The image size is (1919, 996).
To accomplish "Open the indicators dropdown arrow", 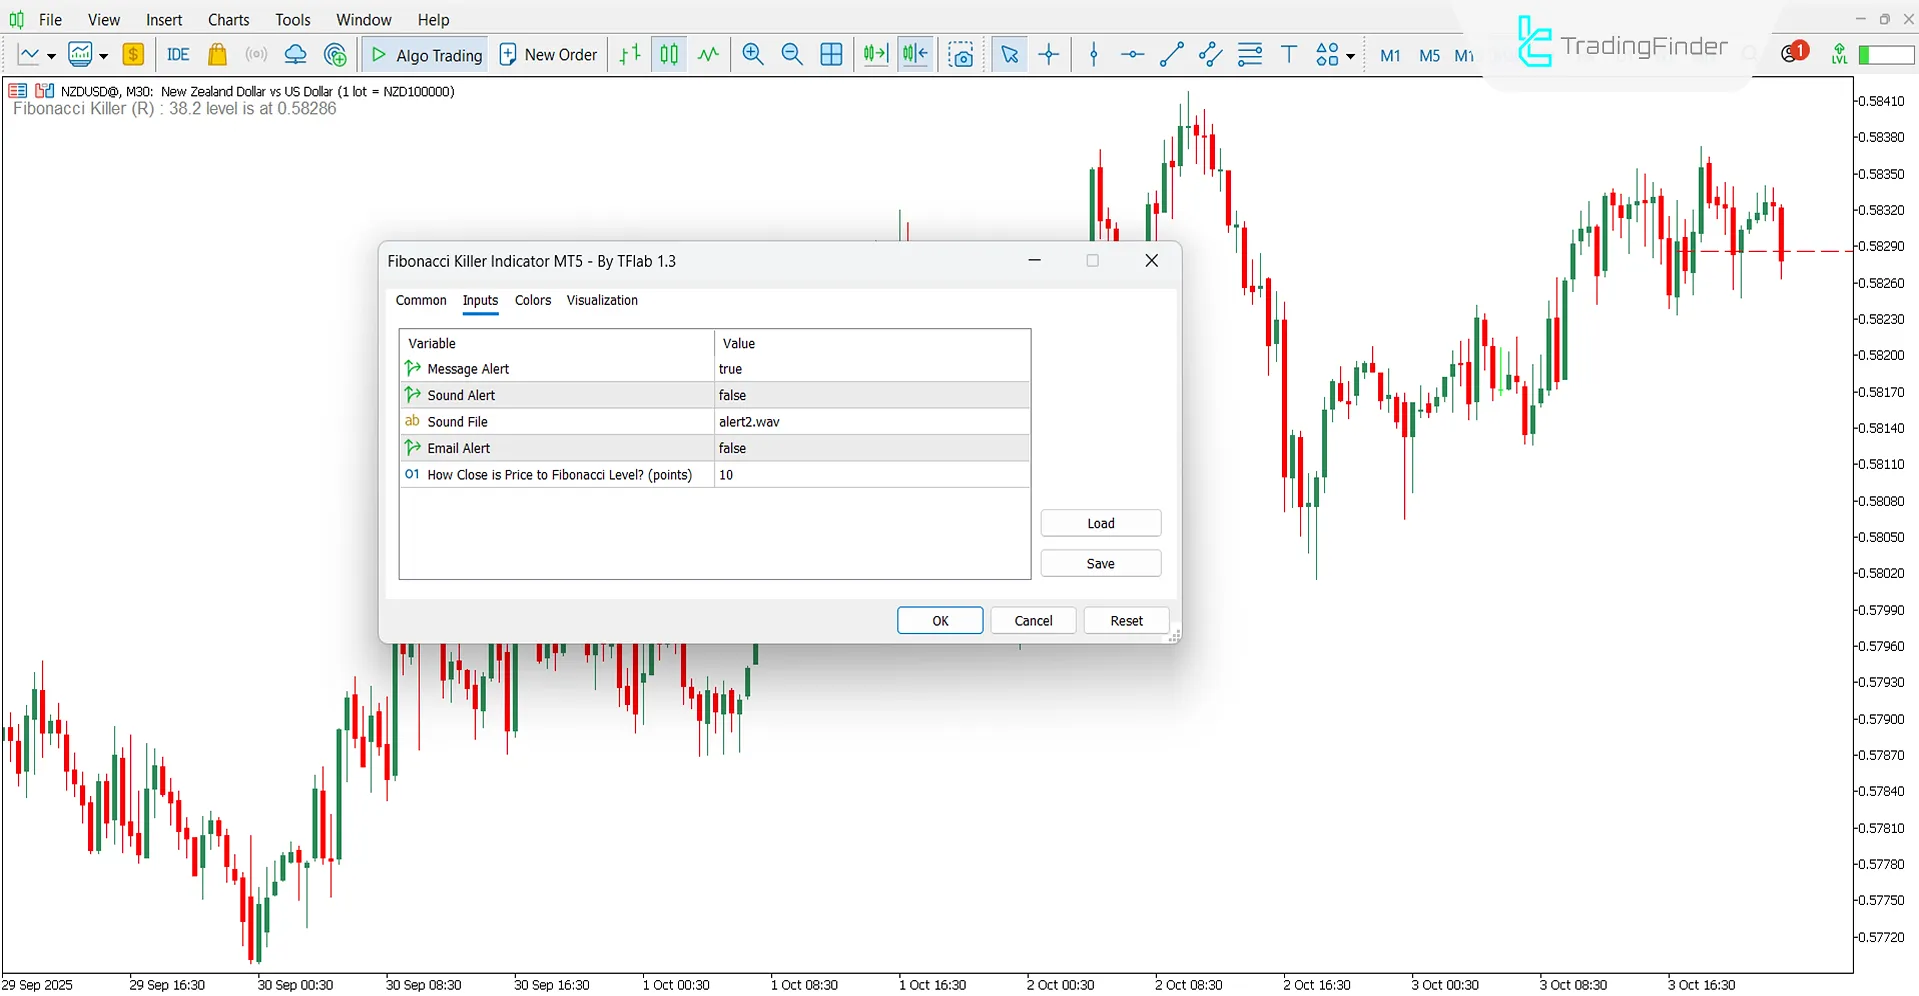I will click(x=100, y=54).
